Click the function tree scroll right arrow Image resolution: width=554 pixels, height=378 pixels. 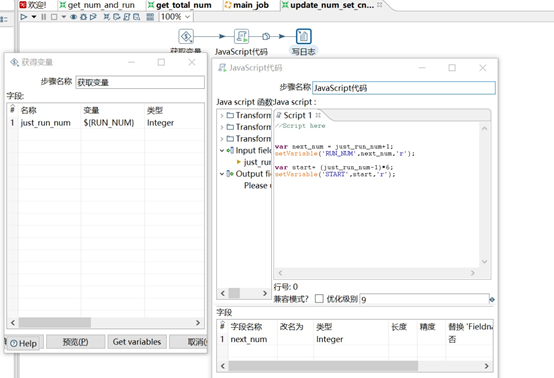(x=265, y=293)
